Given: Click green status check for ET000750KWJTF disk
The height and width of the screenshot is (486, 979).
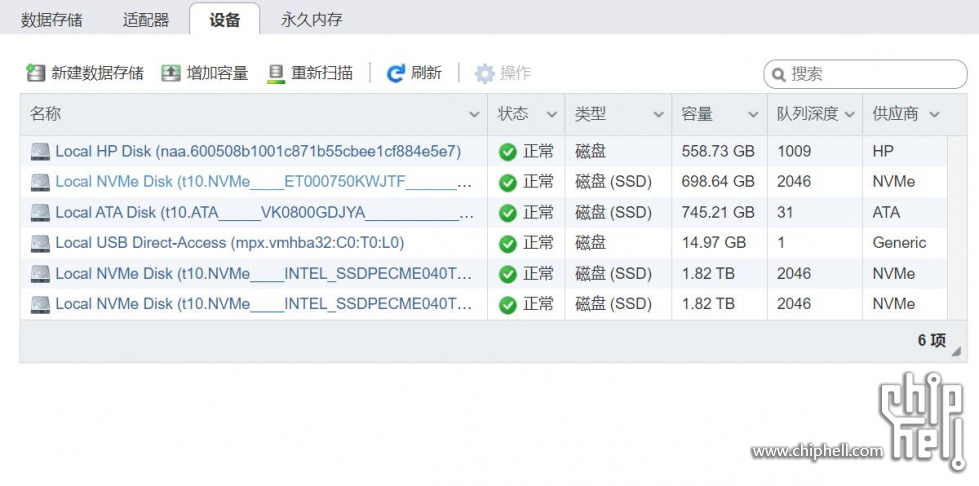Looking at the screenshot, I should [508, 182].
